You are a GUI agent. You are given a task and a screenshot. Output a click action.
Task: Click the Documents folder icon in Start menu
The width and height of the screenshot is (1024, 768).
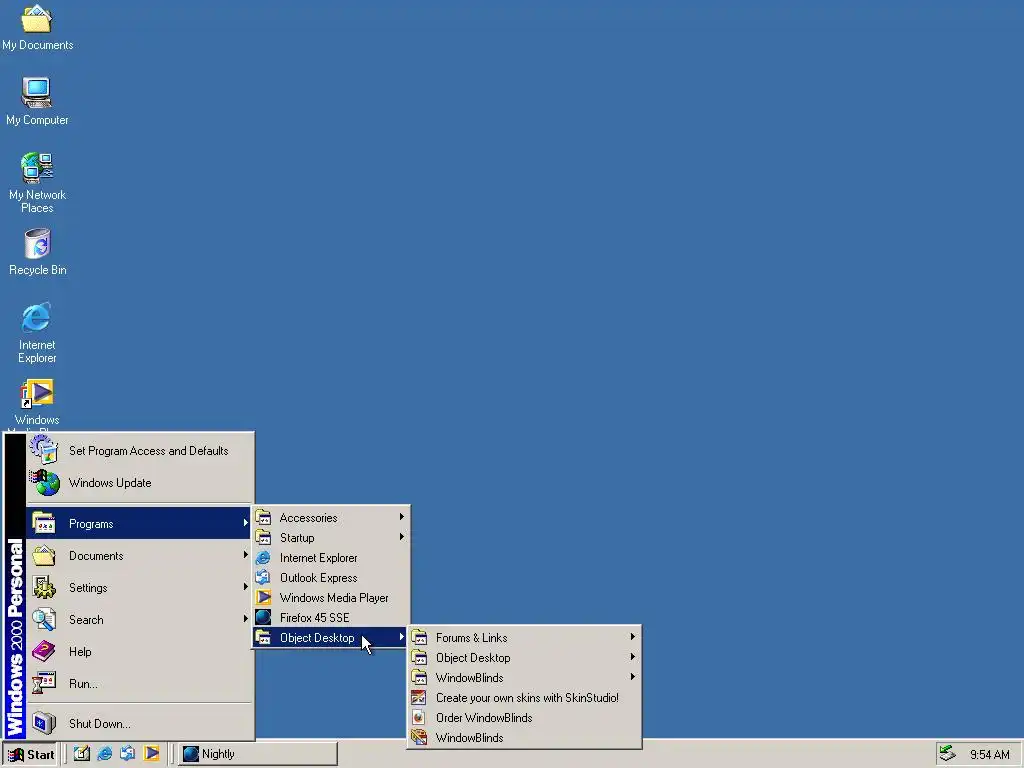[44, 556]
